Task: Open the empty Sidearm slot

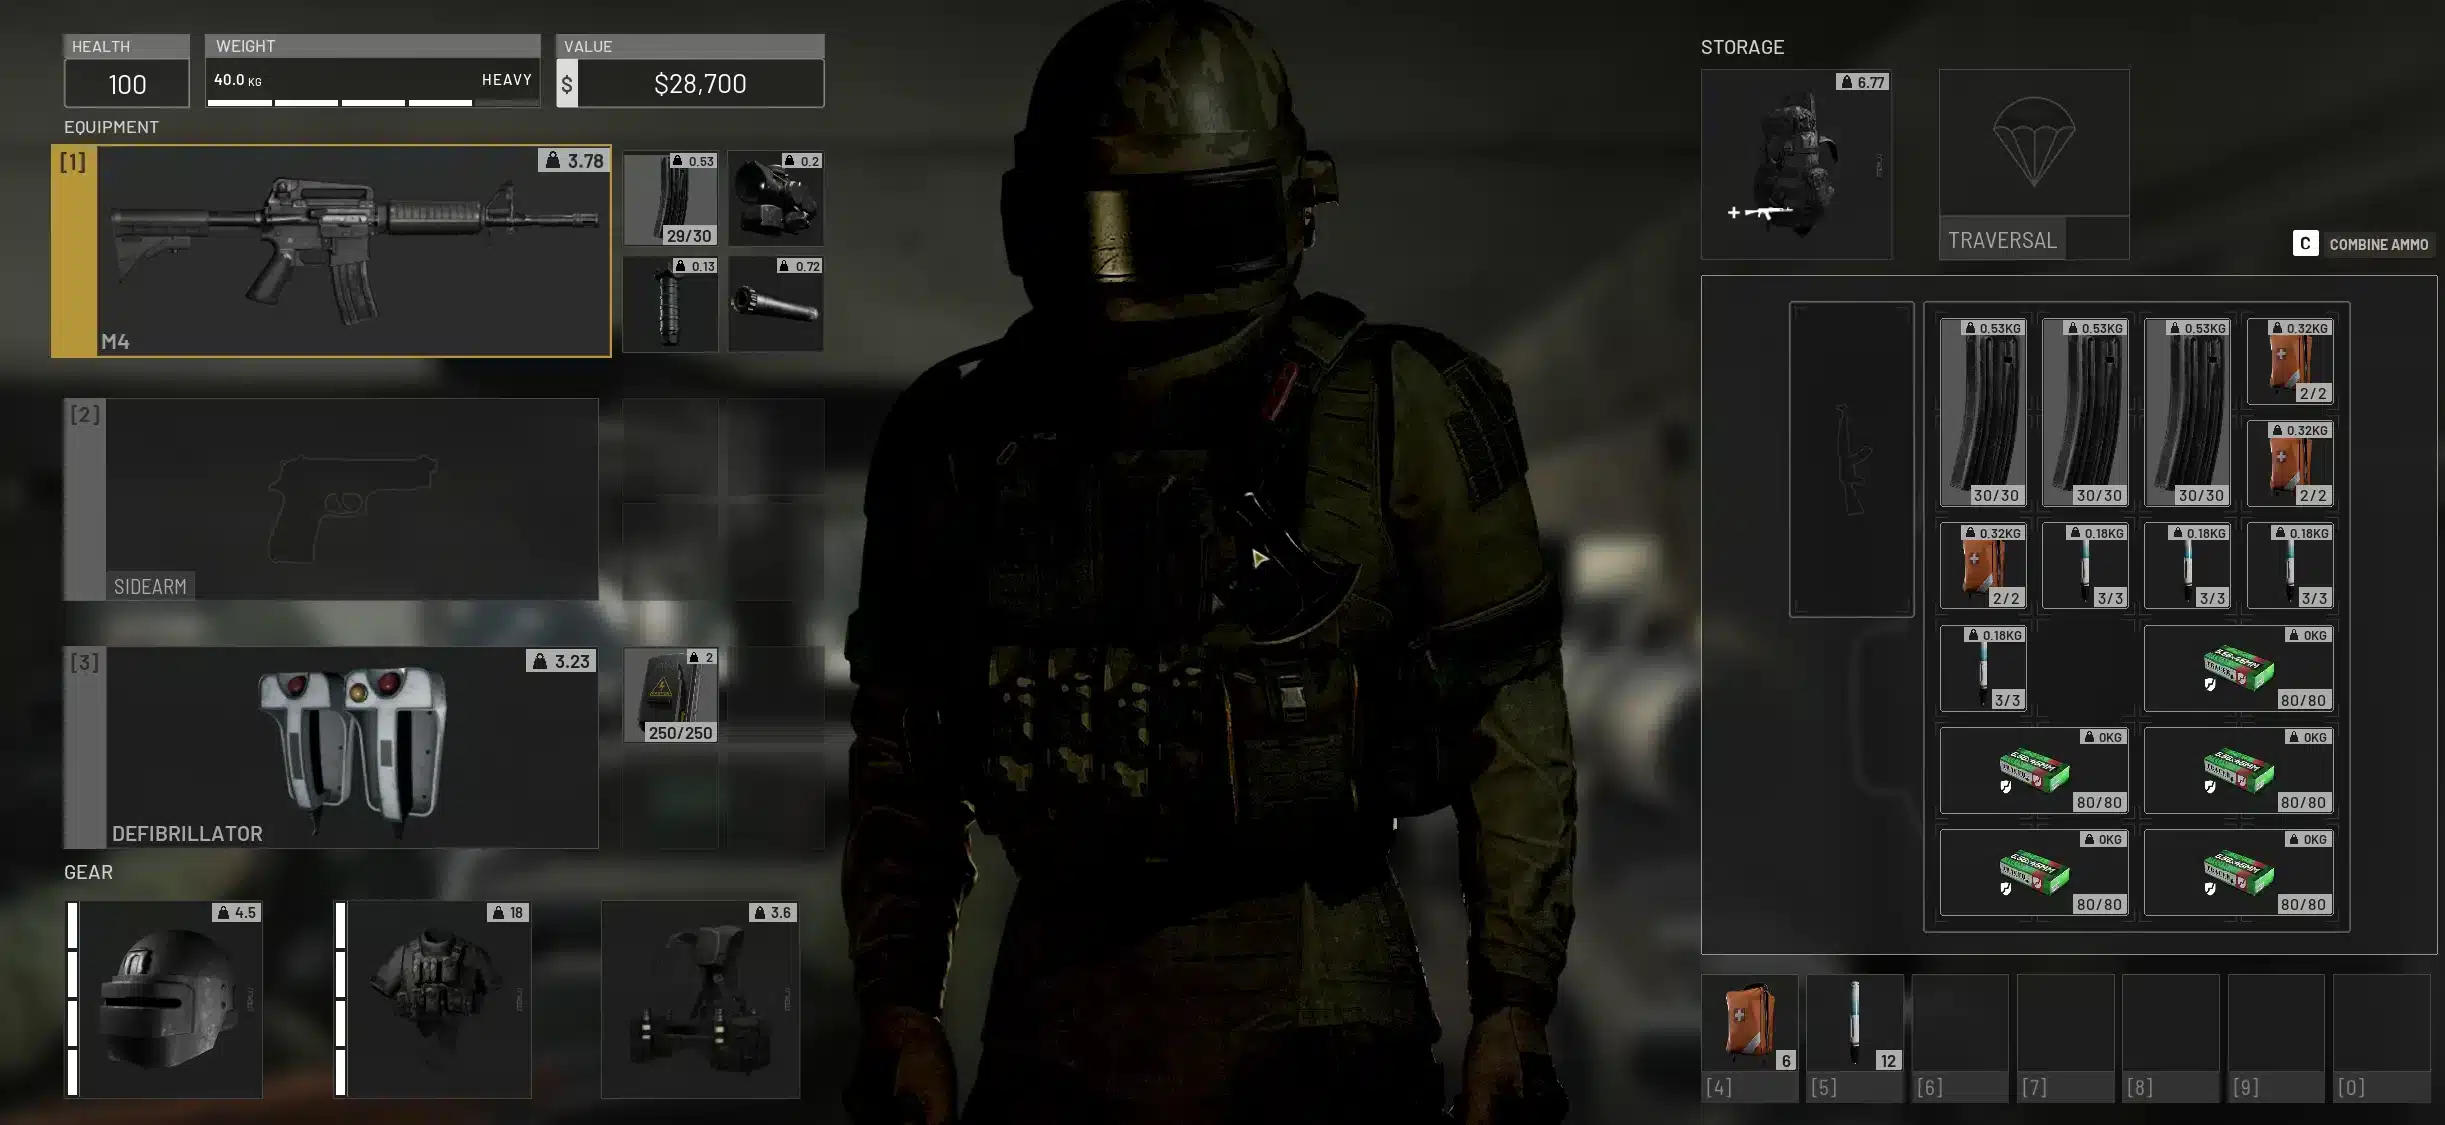Action: tap(331, 499)
